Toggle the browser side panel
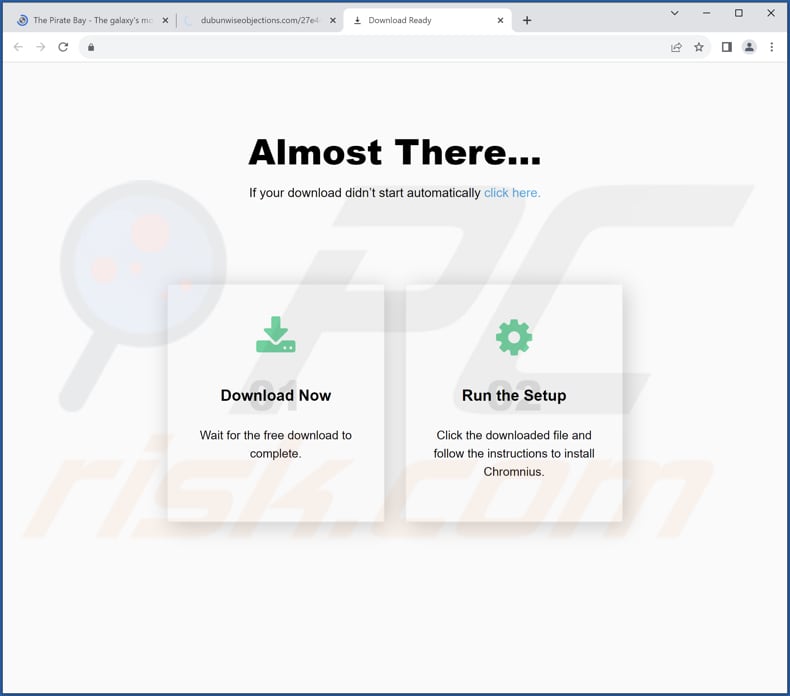The width and height of the screenshot is (790, 696). coord(727,47)
